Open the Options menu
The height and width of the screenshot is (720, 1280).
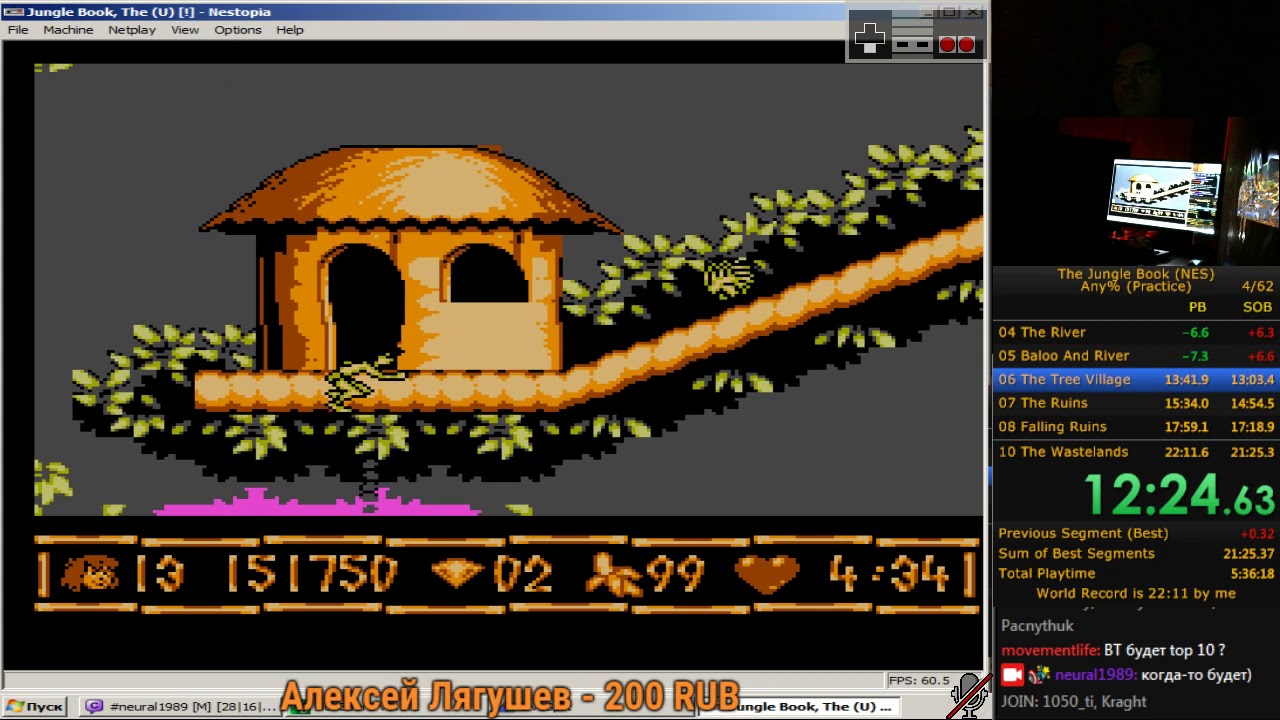point(238,30)
